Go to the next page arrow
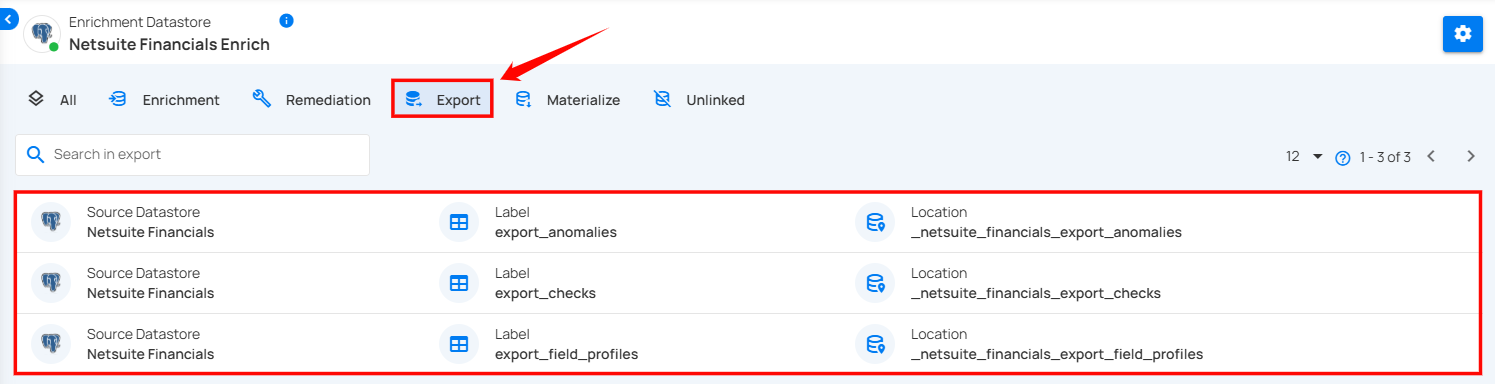Screen dimensions: 1495x384 point(1471,156)
